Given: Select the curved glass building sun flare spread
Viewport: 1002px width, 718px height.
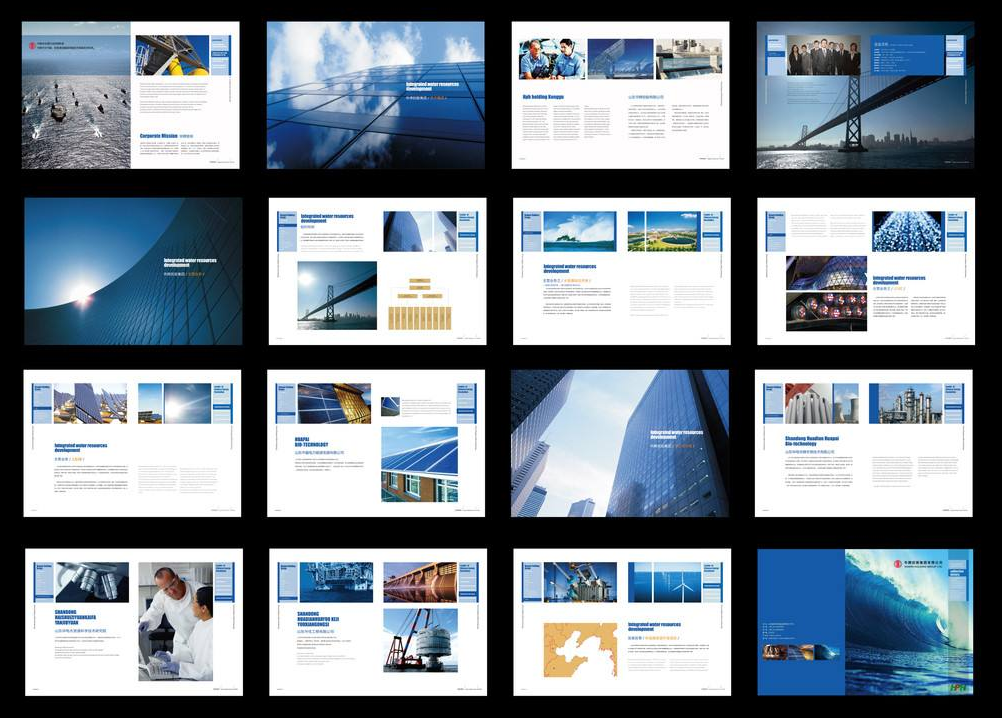Looking at the screenshot, I should 133,271.
